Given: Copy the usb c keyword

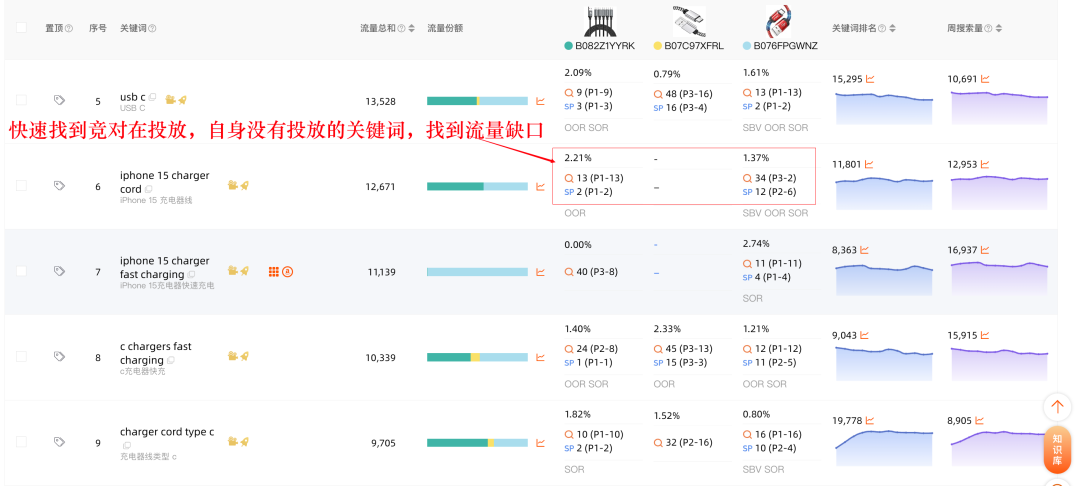Looking at the screenshot, I should [152, 97].
